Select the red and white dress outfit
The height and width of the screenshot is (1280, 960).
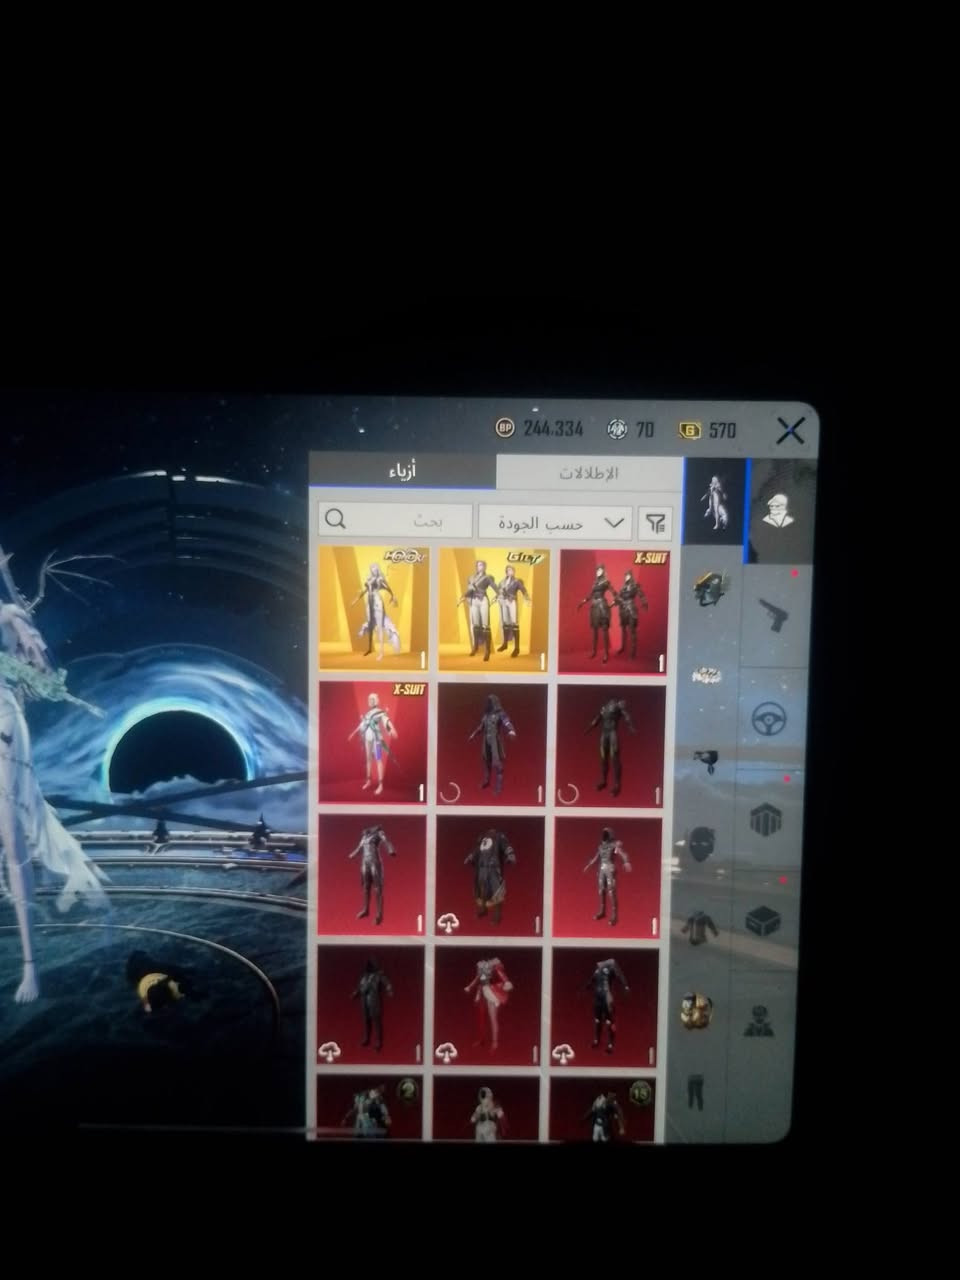488,1006
